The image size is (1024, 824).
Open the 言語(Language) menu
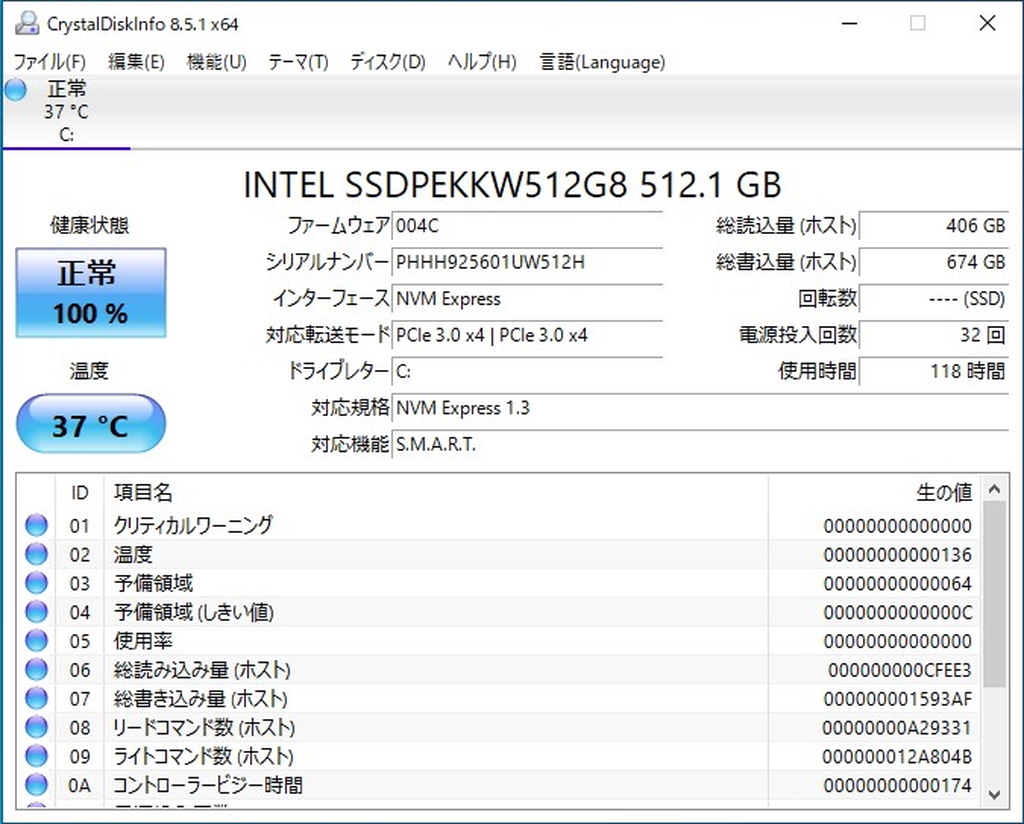tap(605, 62)
